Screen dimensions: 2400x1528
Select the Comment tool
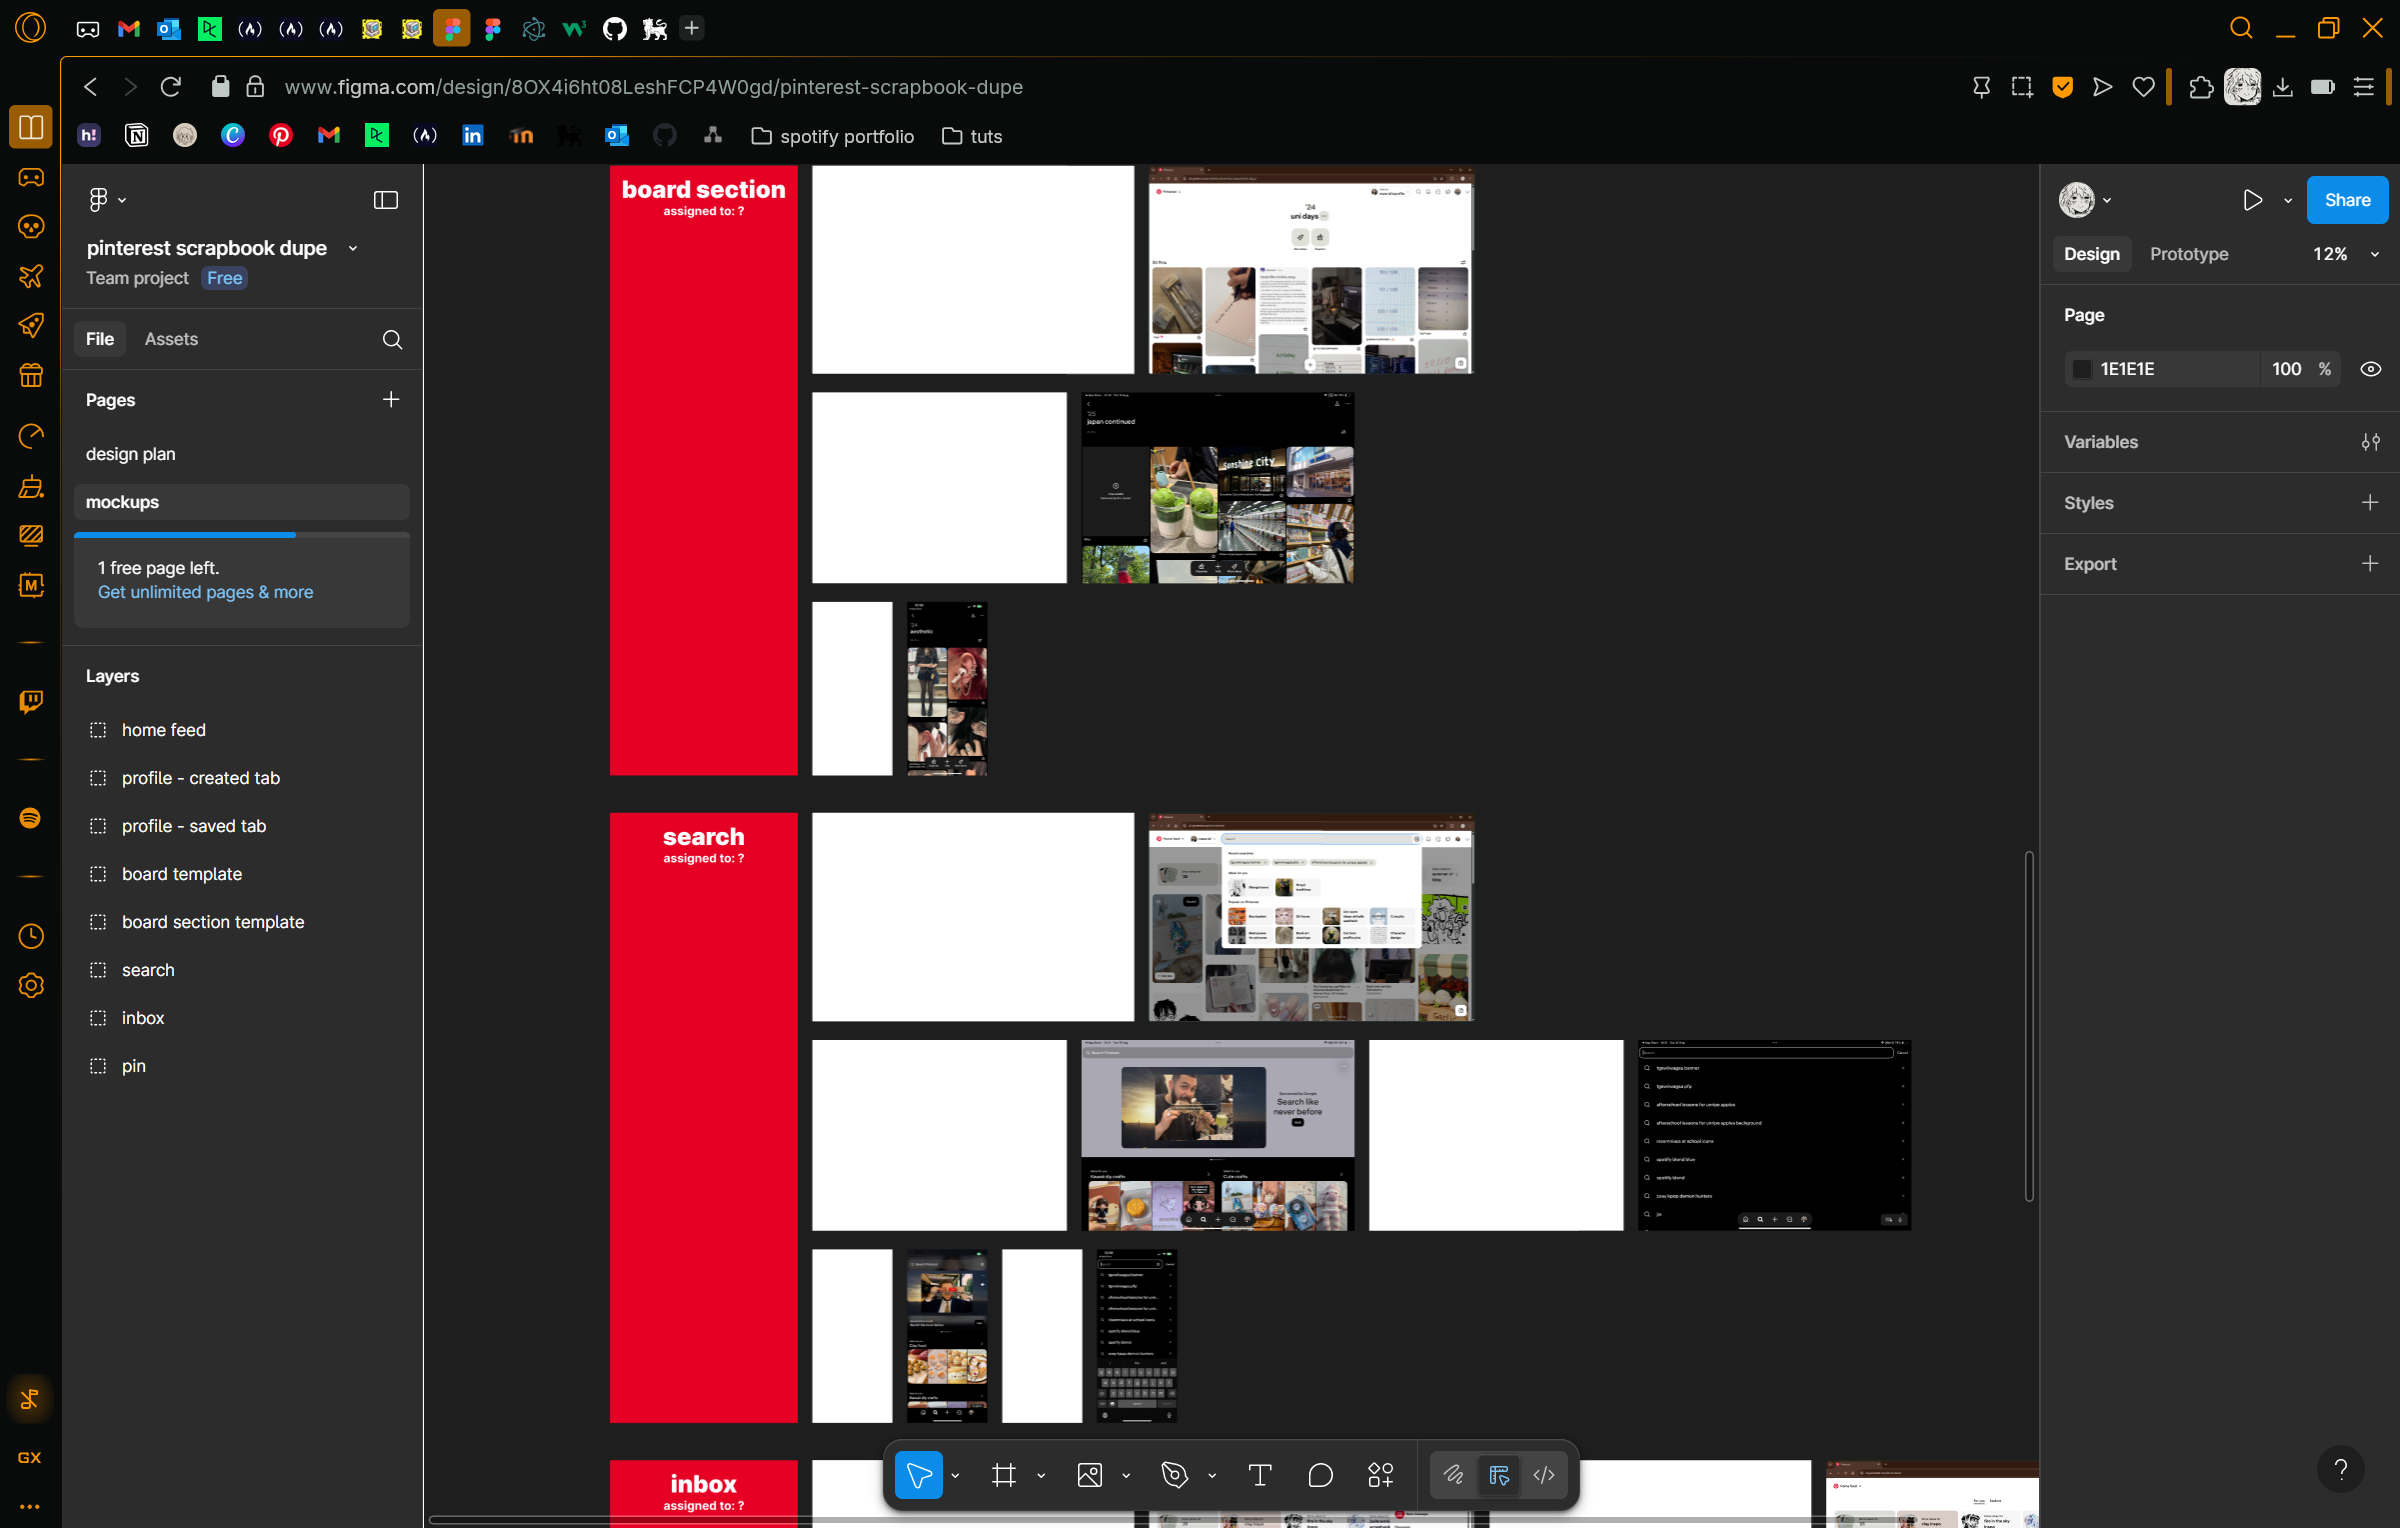pyautogui.click(x=1320, y=1475)
